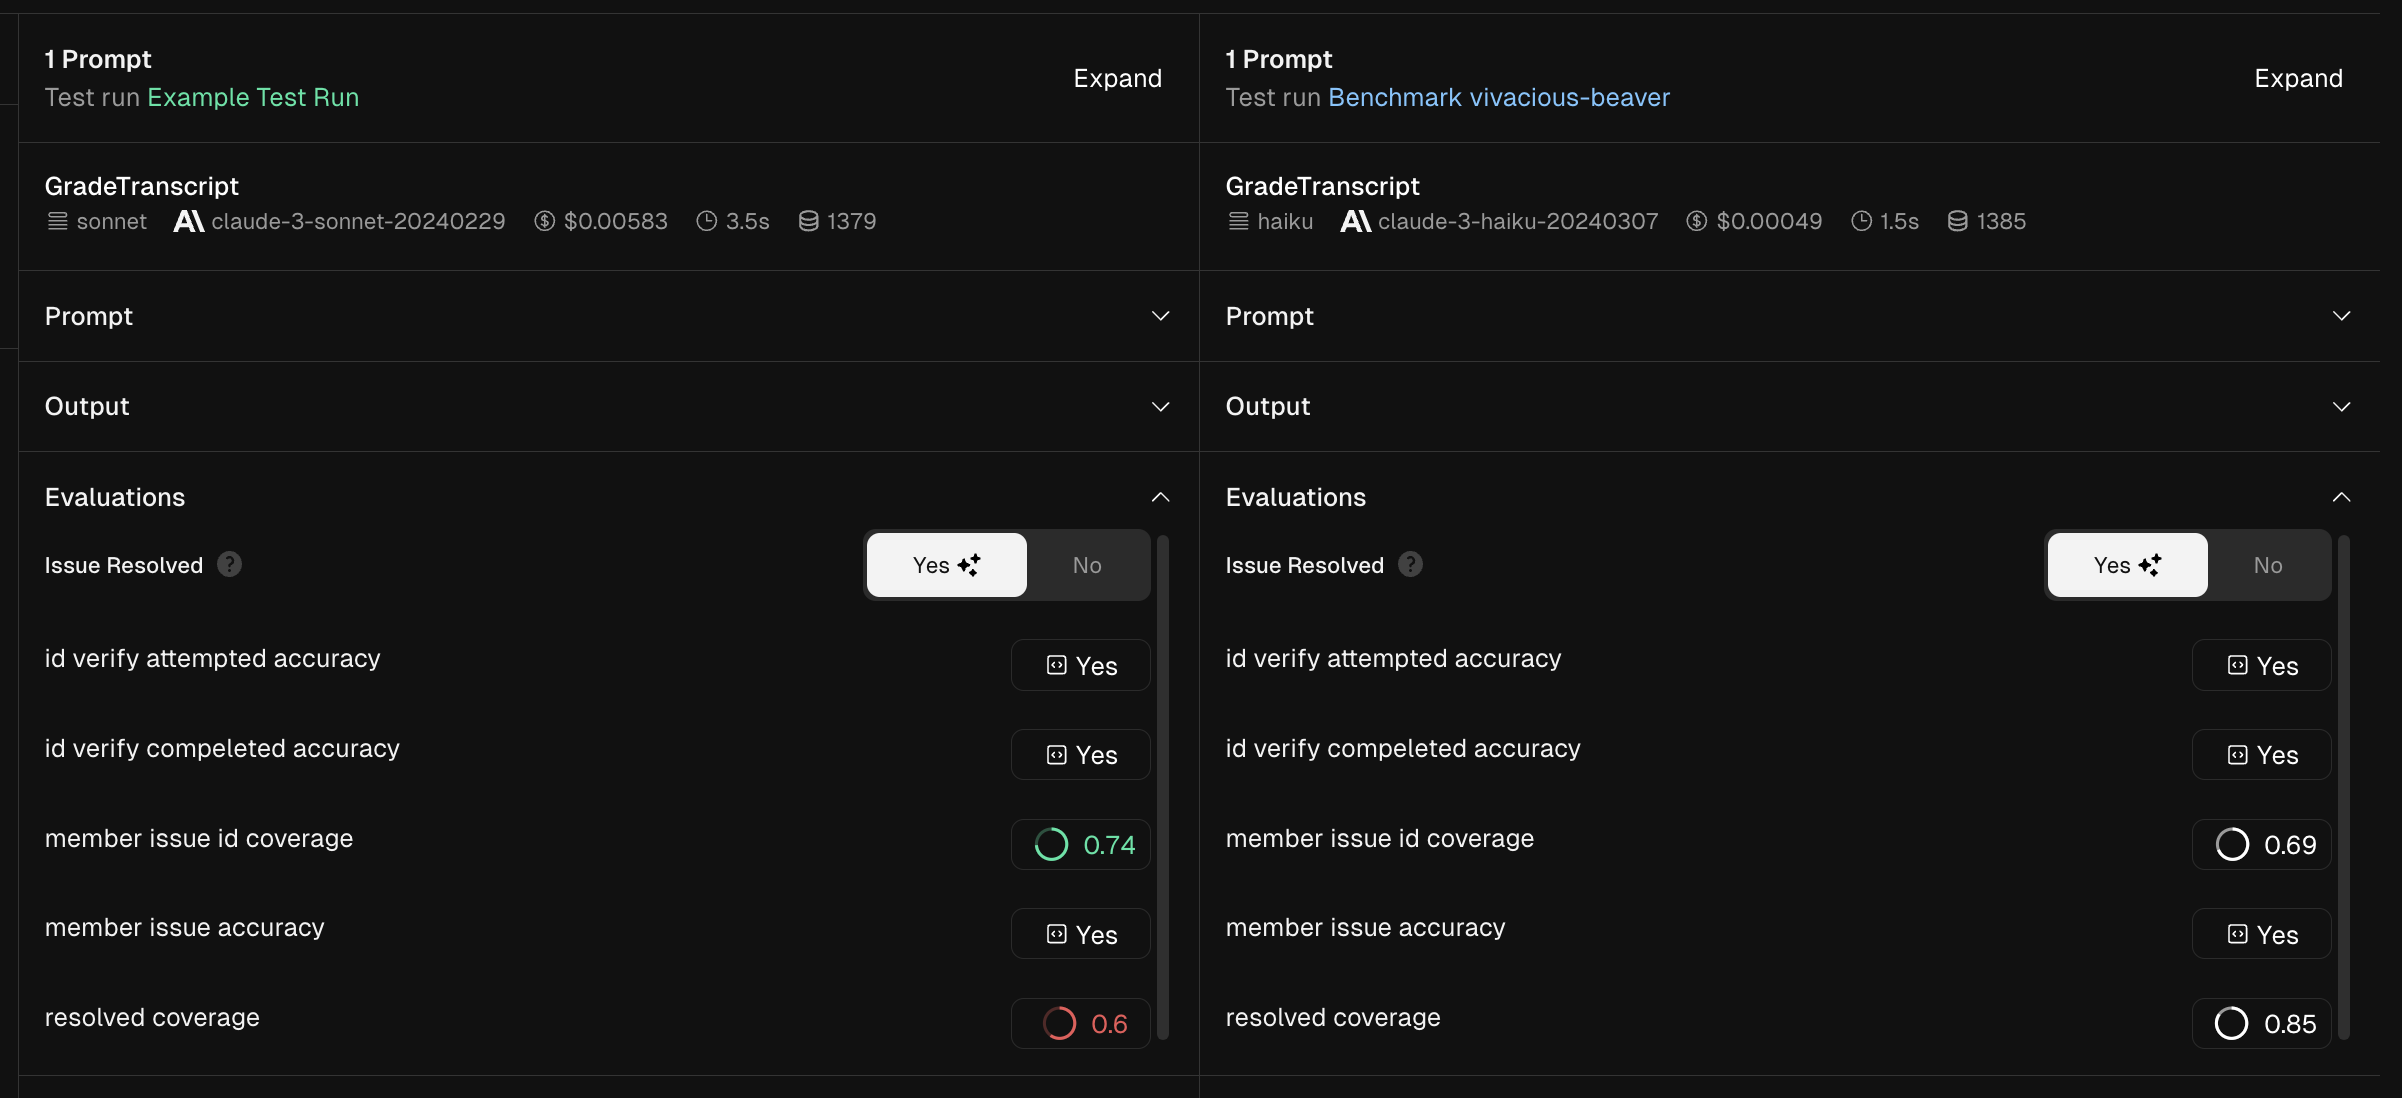Open the Benchmark vivacious-beaver link
The image size is (2402, 1098).
pyautogui.click(x=1498, y=97)
